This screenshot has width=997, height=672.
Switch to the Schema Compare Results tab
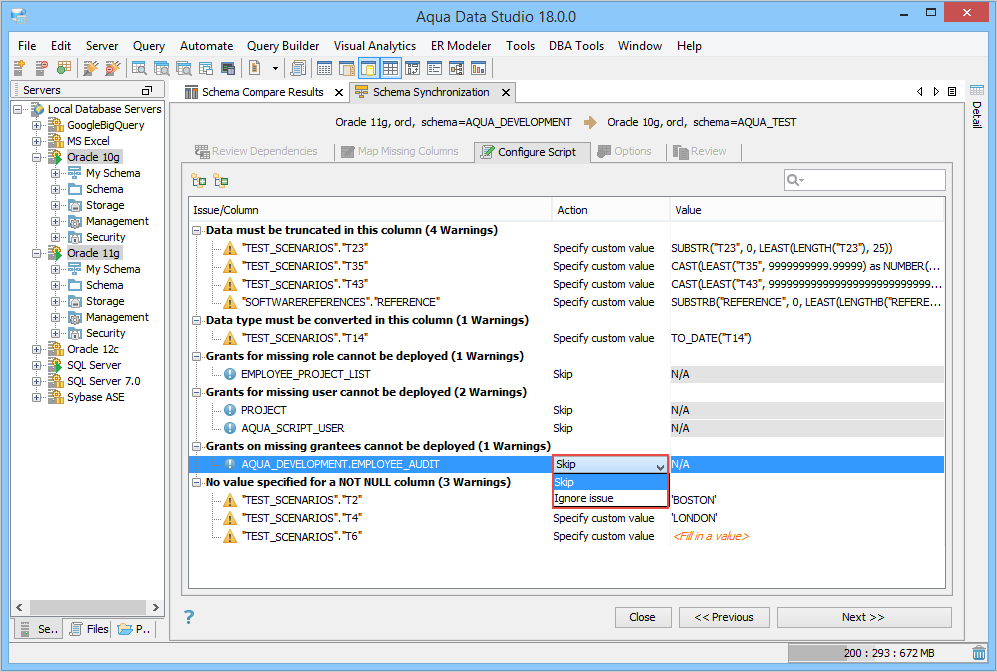coord(263,92)
